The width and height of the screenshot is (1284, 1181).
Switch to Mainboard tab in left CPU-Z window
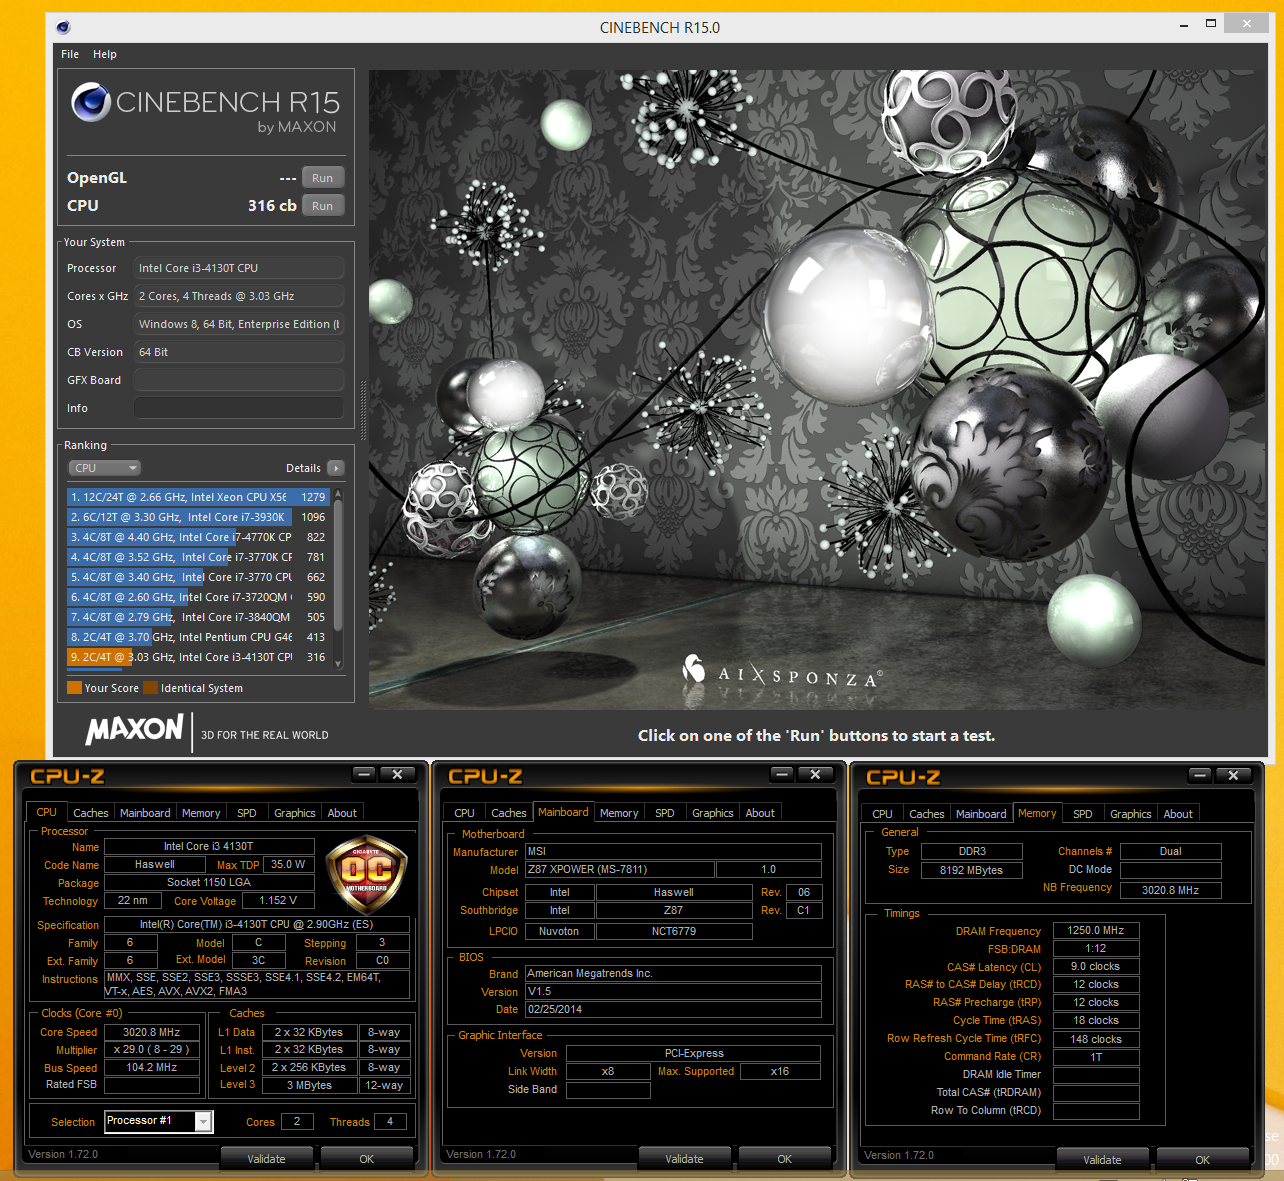[145, 813]
